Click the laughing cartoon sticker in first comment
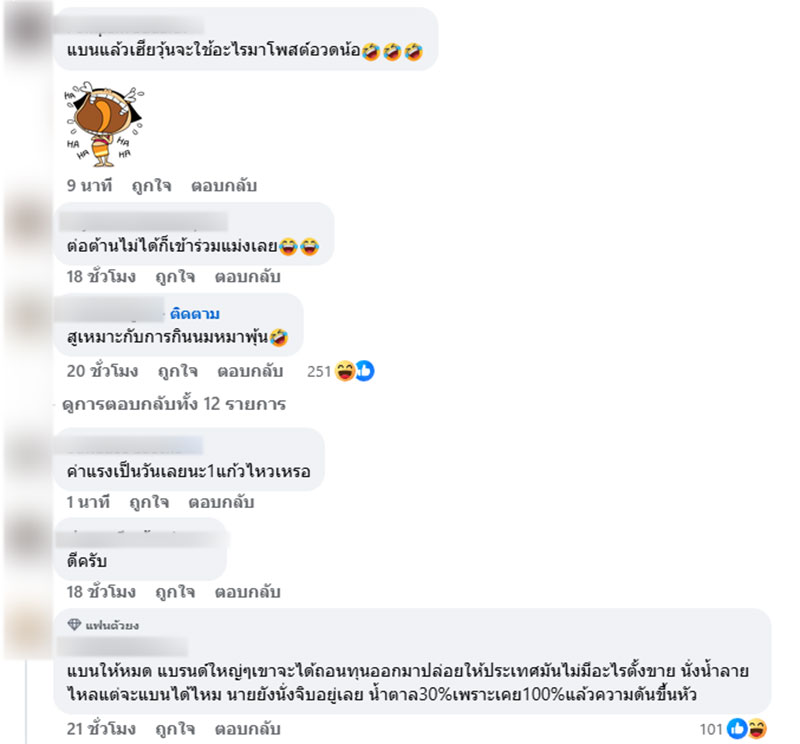 pos(104,124)
